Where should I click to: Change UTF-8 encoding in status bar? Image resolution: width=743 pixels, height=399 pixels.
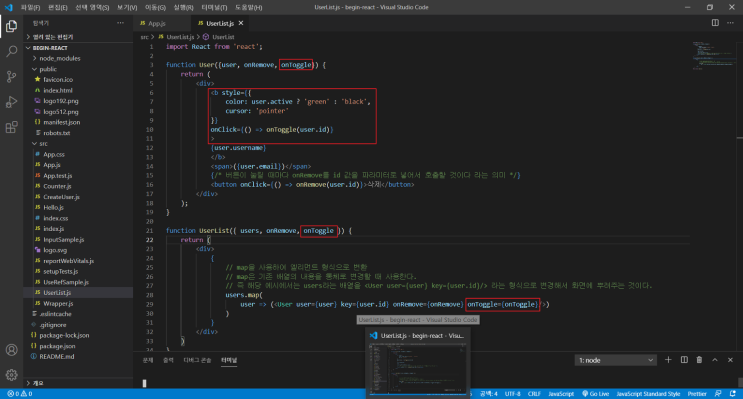point(512,394)
